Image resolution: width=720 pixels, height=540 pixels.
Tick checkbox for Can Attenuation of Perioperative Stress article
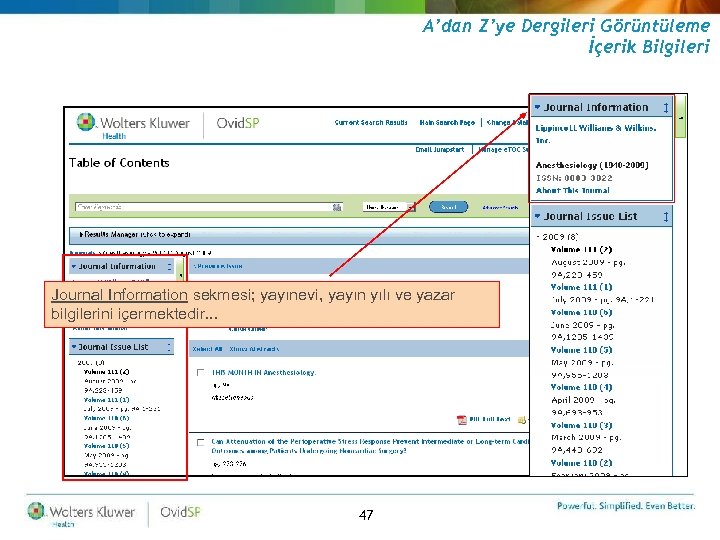click(x=200, y=442)
